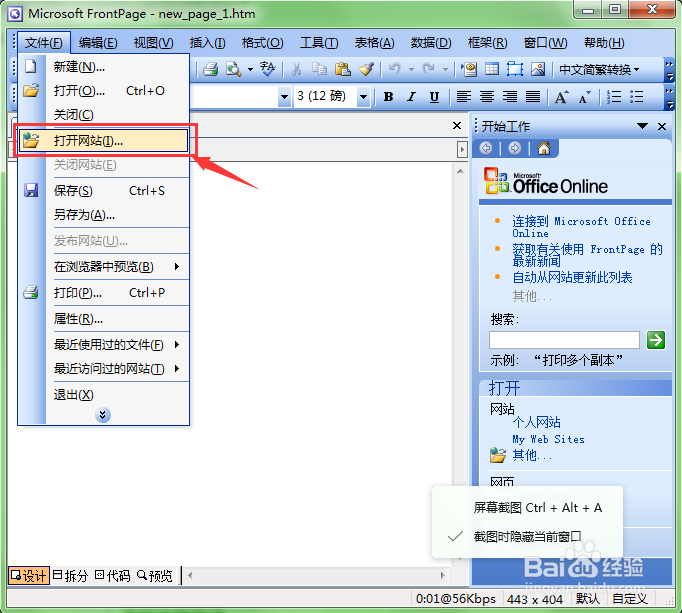Click into the task pane search field

click(x=564, y=340)
